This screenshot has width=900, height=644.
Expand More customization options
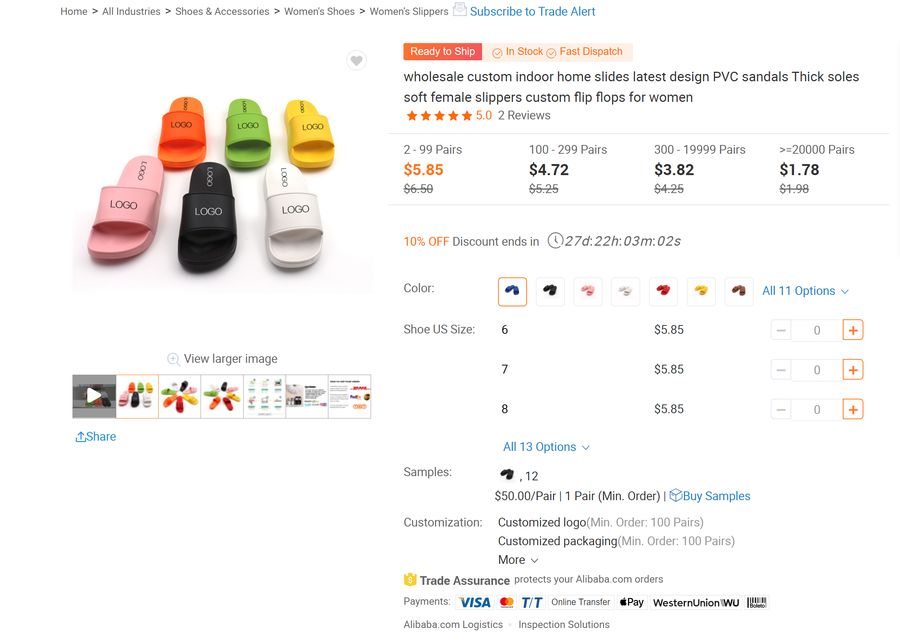click(x=518, y=560)
